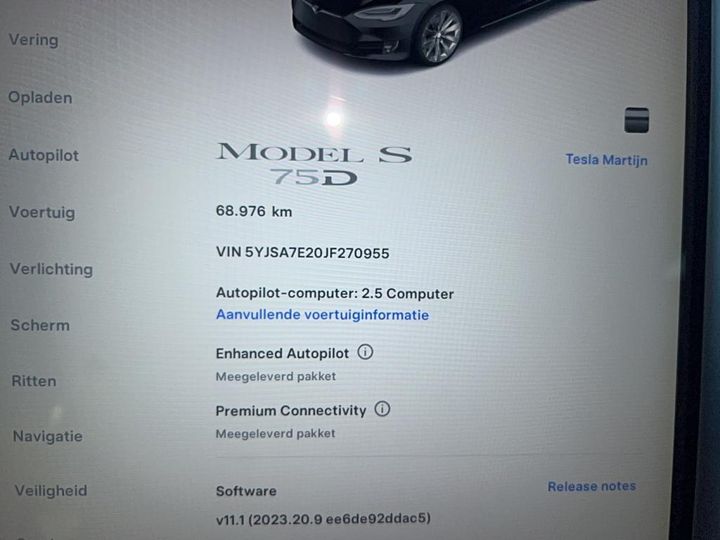Viewport: 720px width, 540px height.
Task: Open the Vering menu
Action: click(34, 40)
